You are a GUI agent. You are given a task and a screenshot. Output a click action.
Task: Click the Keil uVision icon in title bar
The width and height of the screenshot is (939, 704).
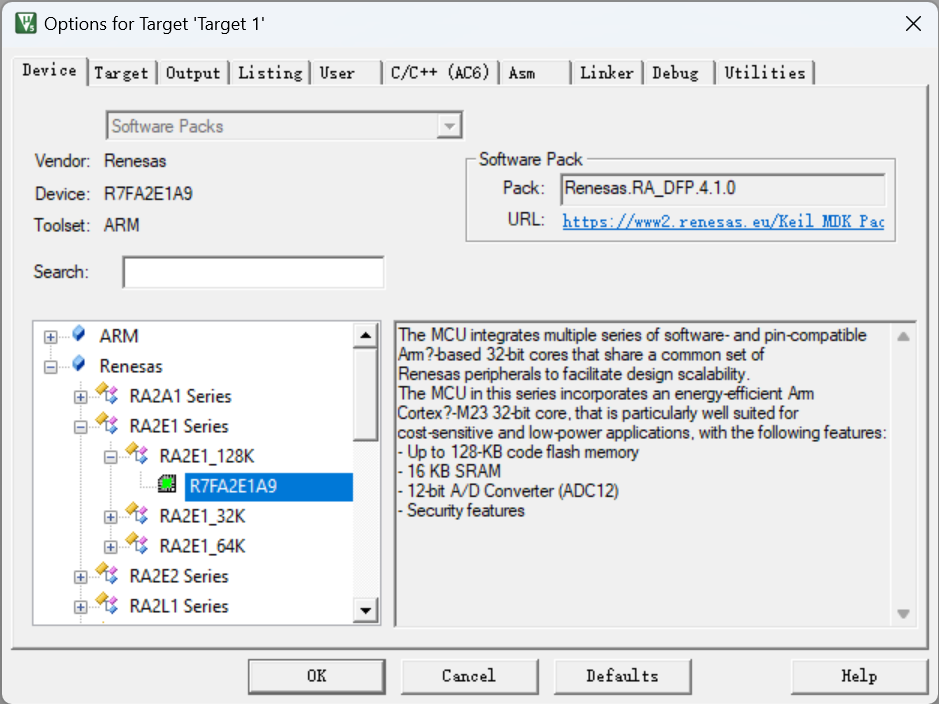[26, 23]
